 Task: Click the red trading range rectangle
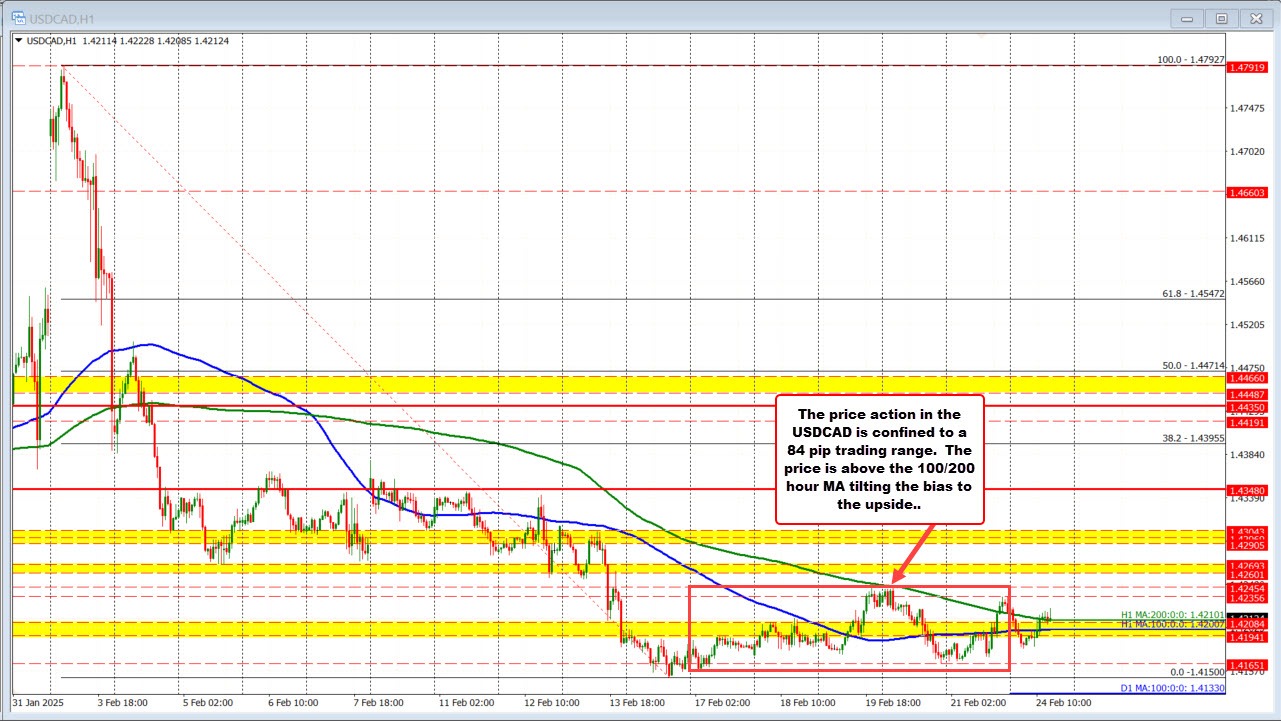[850, 586]
